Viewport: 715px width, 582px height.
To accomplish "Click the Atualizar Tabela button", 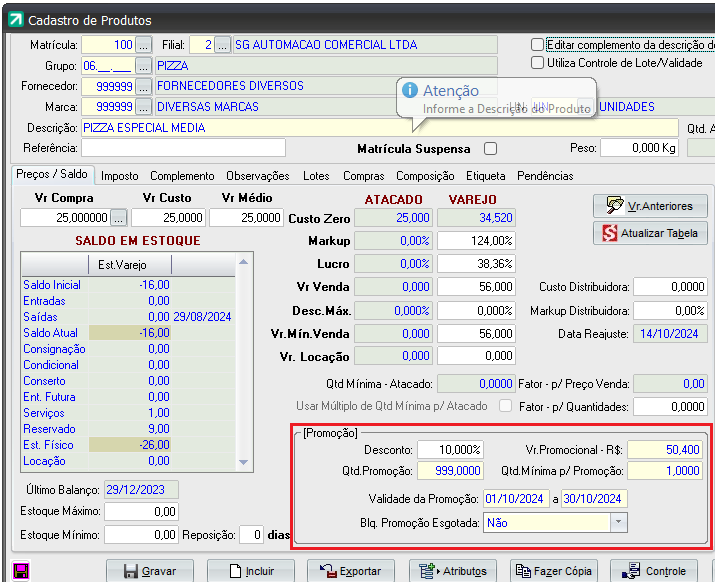I will click(650, 233).
